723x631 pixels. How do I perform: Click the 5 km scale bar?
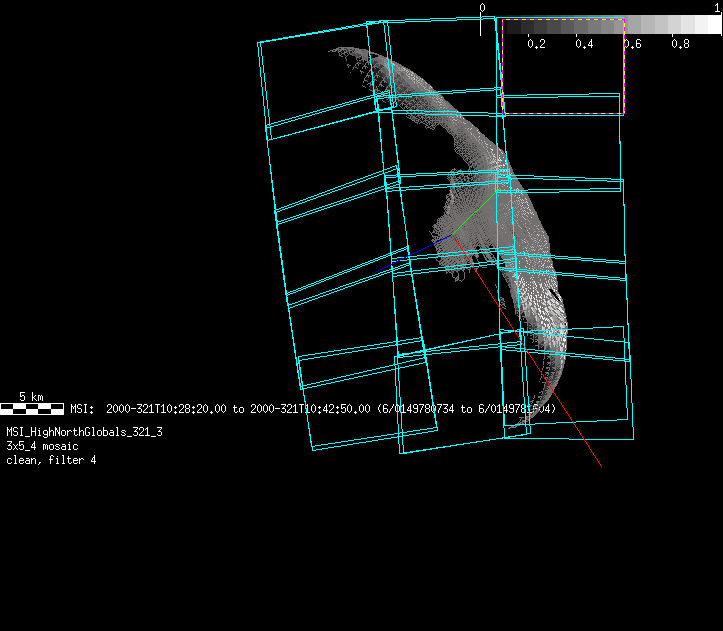[x=32, y=408]
